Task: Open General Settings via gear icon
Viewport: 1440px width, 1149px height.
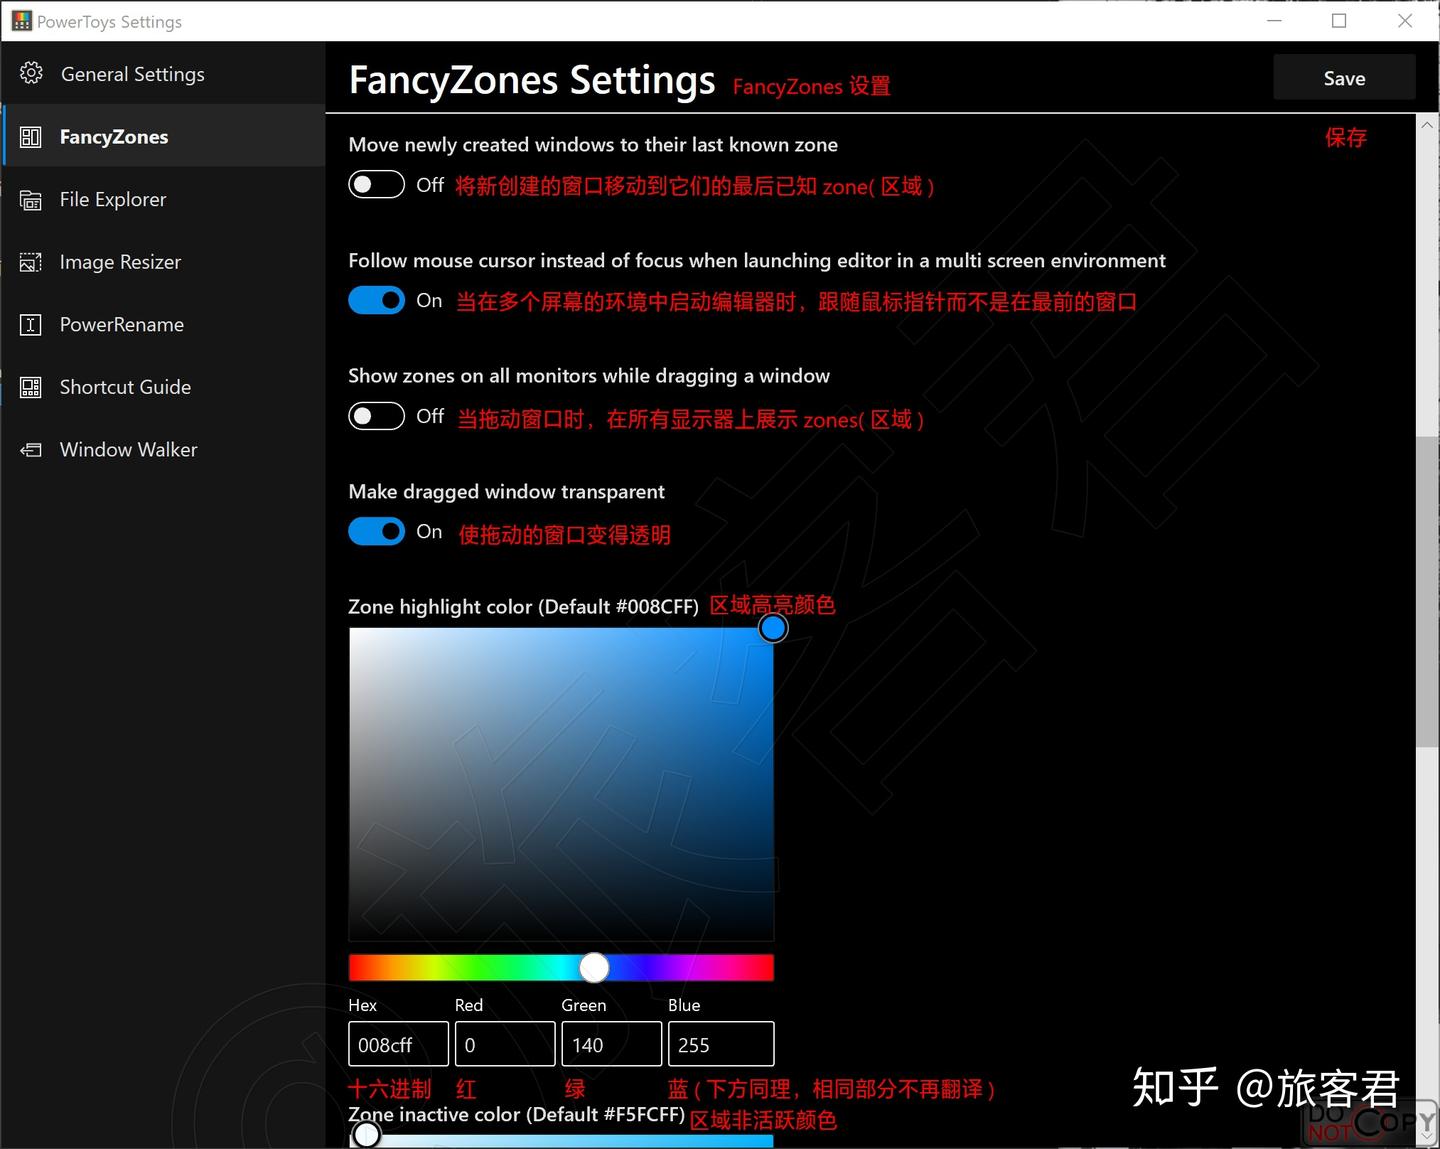Action: tap(31, 73)
